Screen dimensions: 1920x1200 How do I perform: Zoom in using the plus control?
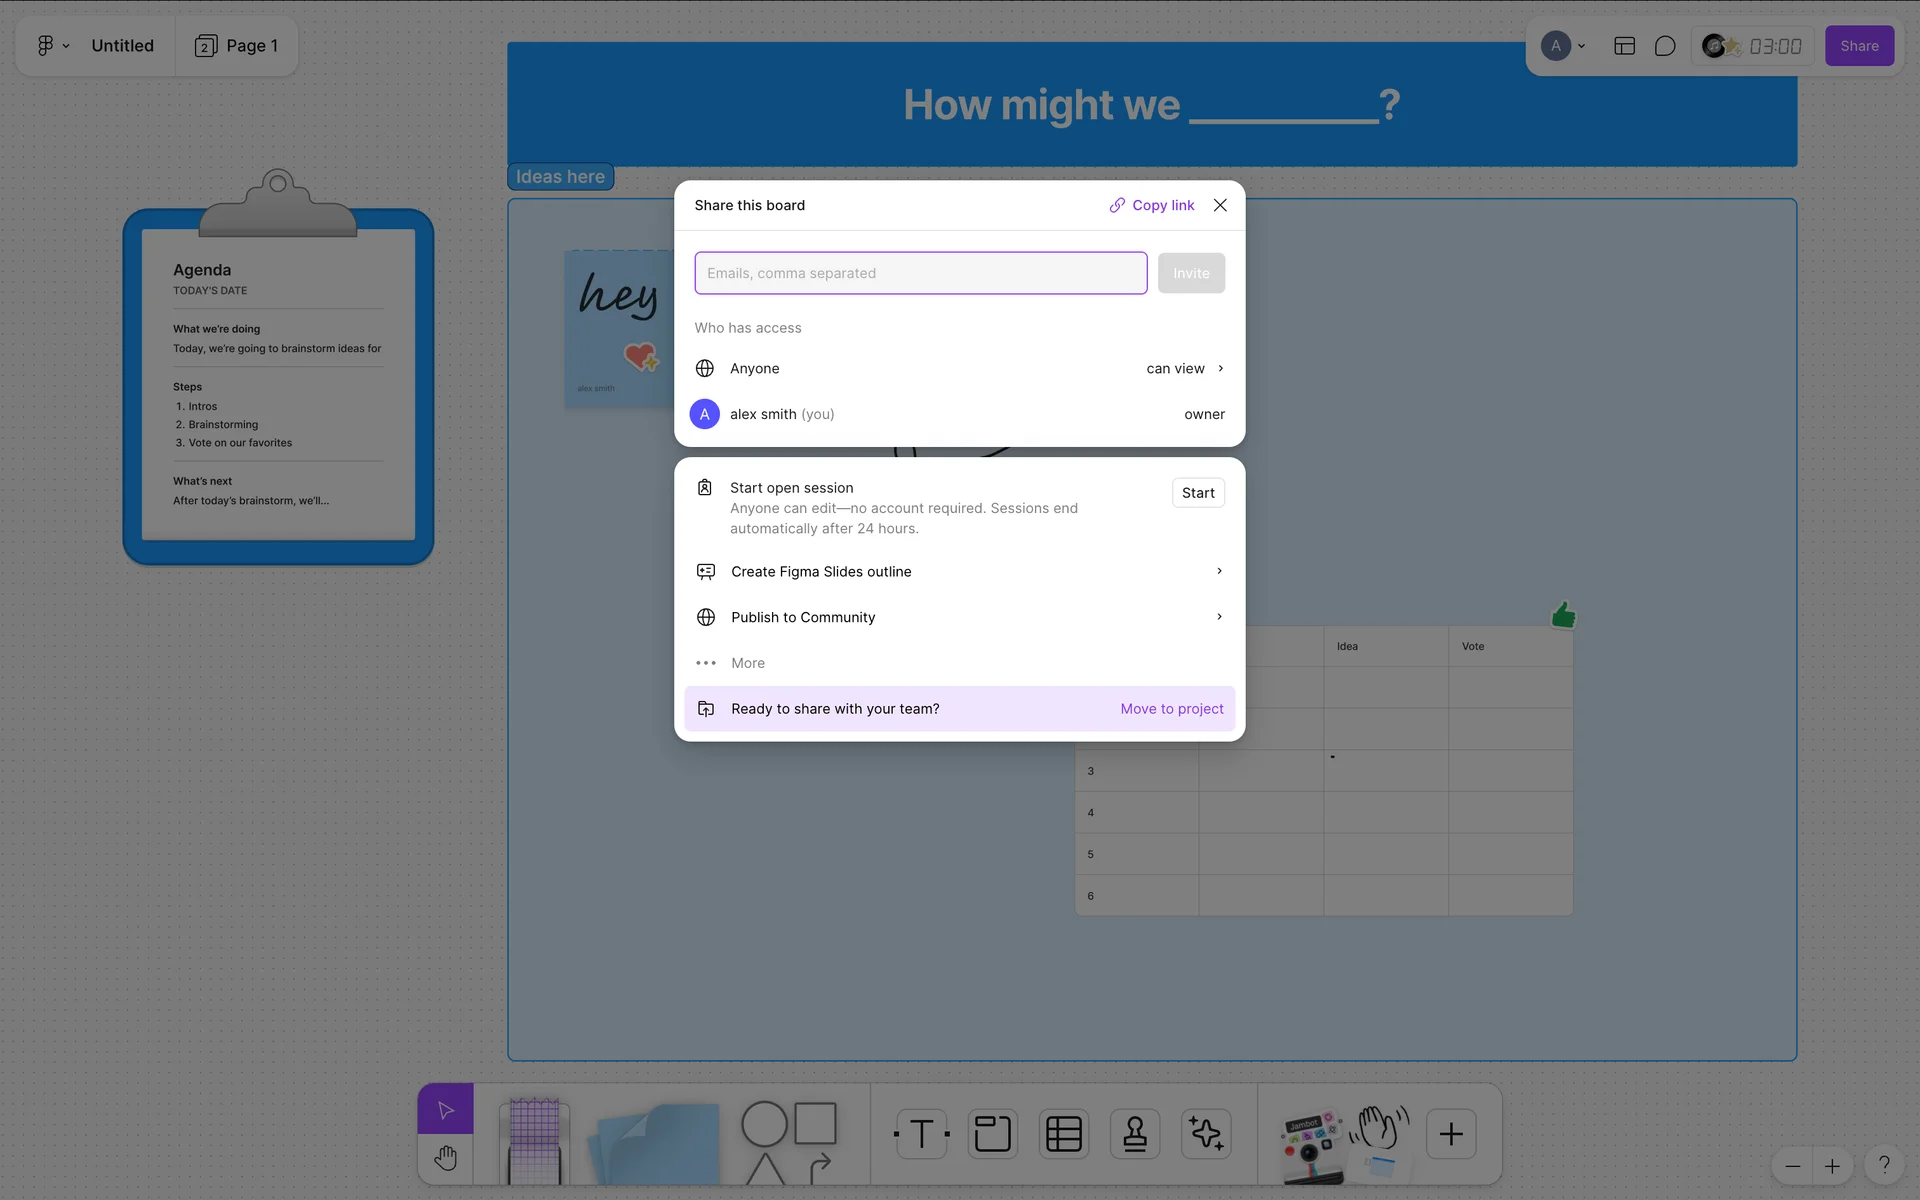point(1832,1166)
